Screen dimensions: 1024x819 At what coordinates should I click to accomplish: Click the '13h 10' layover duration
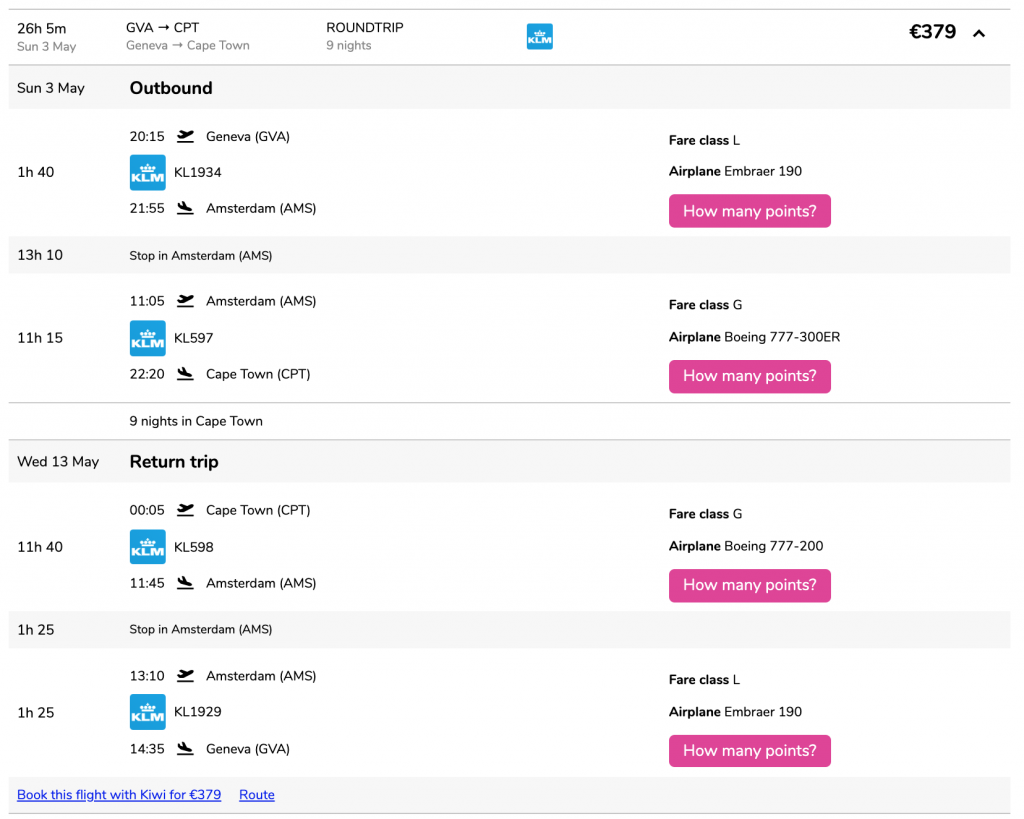coord(40,255)
